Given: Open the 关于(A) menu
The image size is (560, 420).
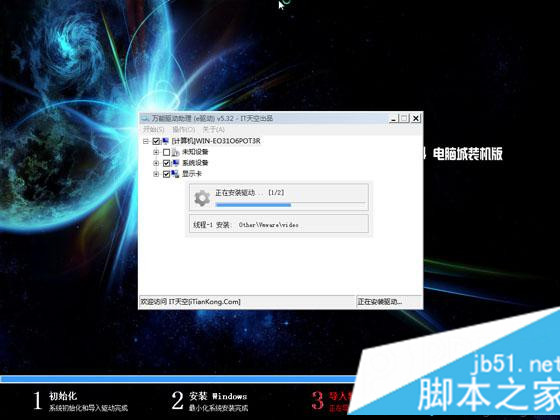Looking at the screenshot, I should 214,129.
